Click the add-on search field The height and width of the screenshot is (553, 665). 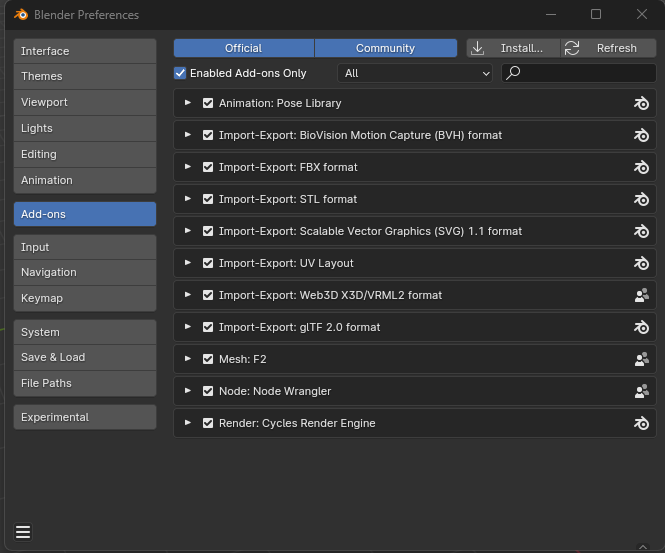pyautogui.click(x=579, y=73)
